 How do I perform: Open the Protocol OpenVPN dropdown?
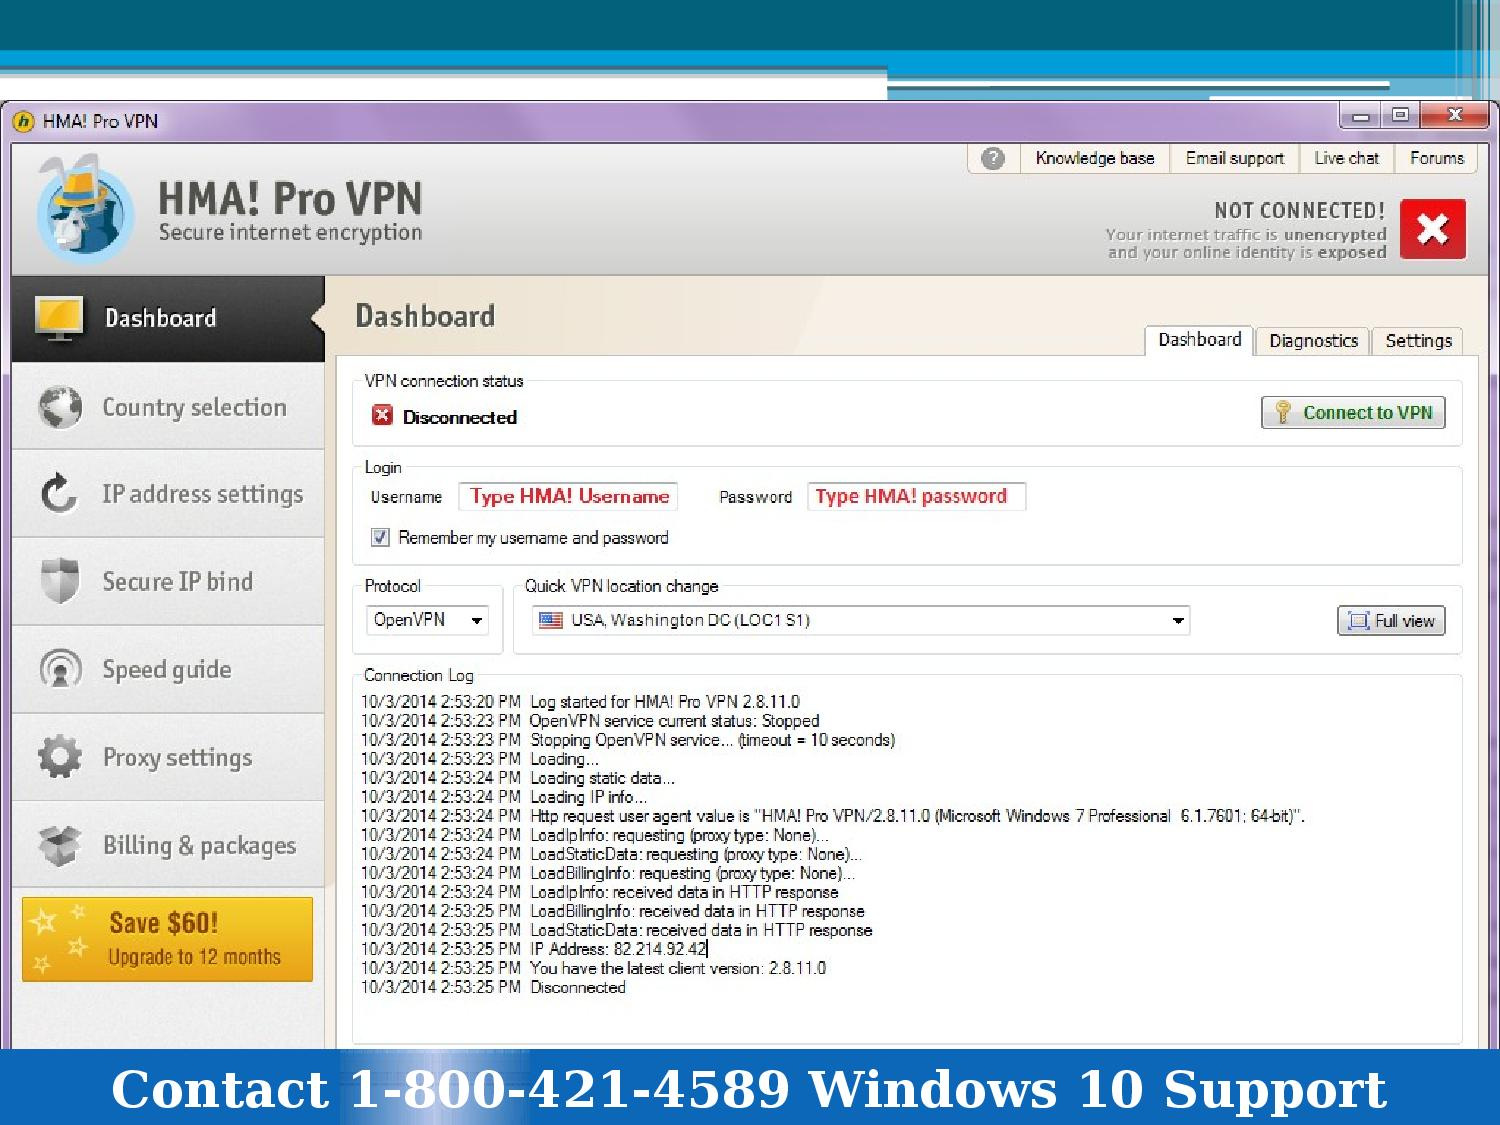pos(427,620)
